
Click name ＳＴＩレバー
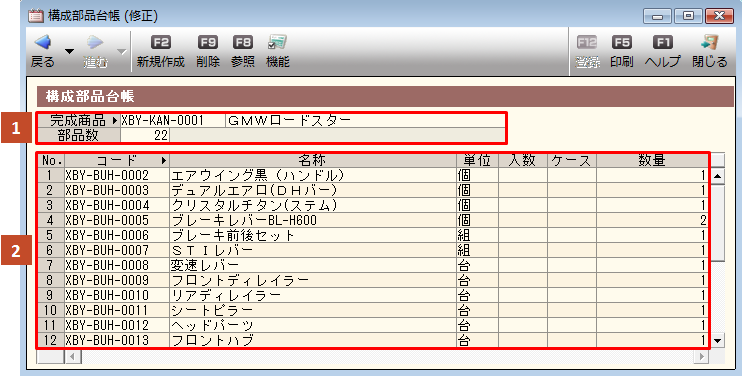[212, 250]
